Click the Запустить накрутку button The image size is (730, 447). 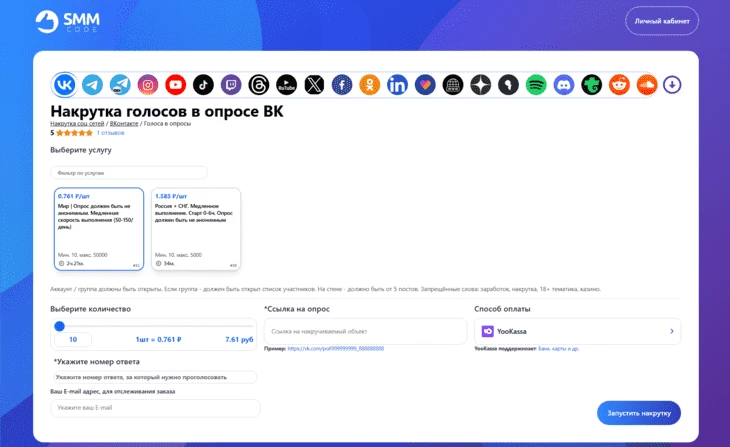(639, 413)
